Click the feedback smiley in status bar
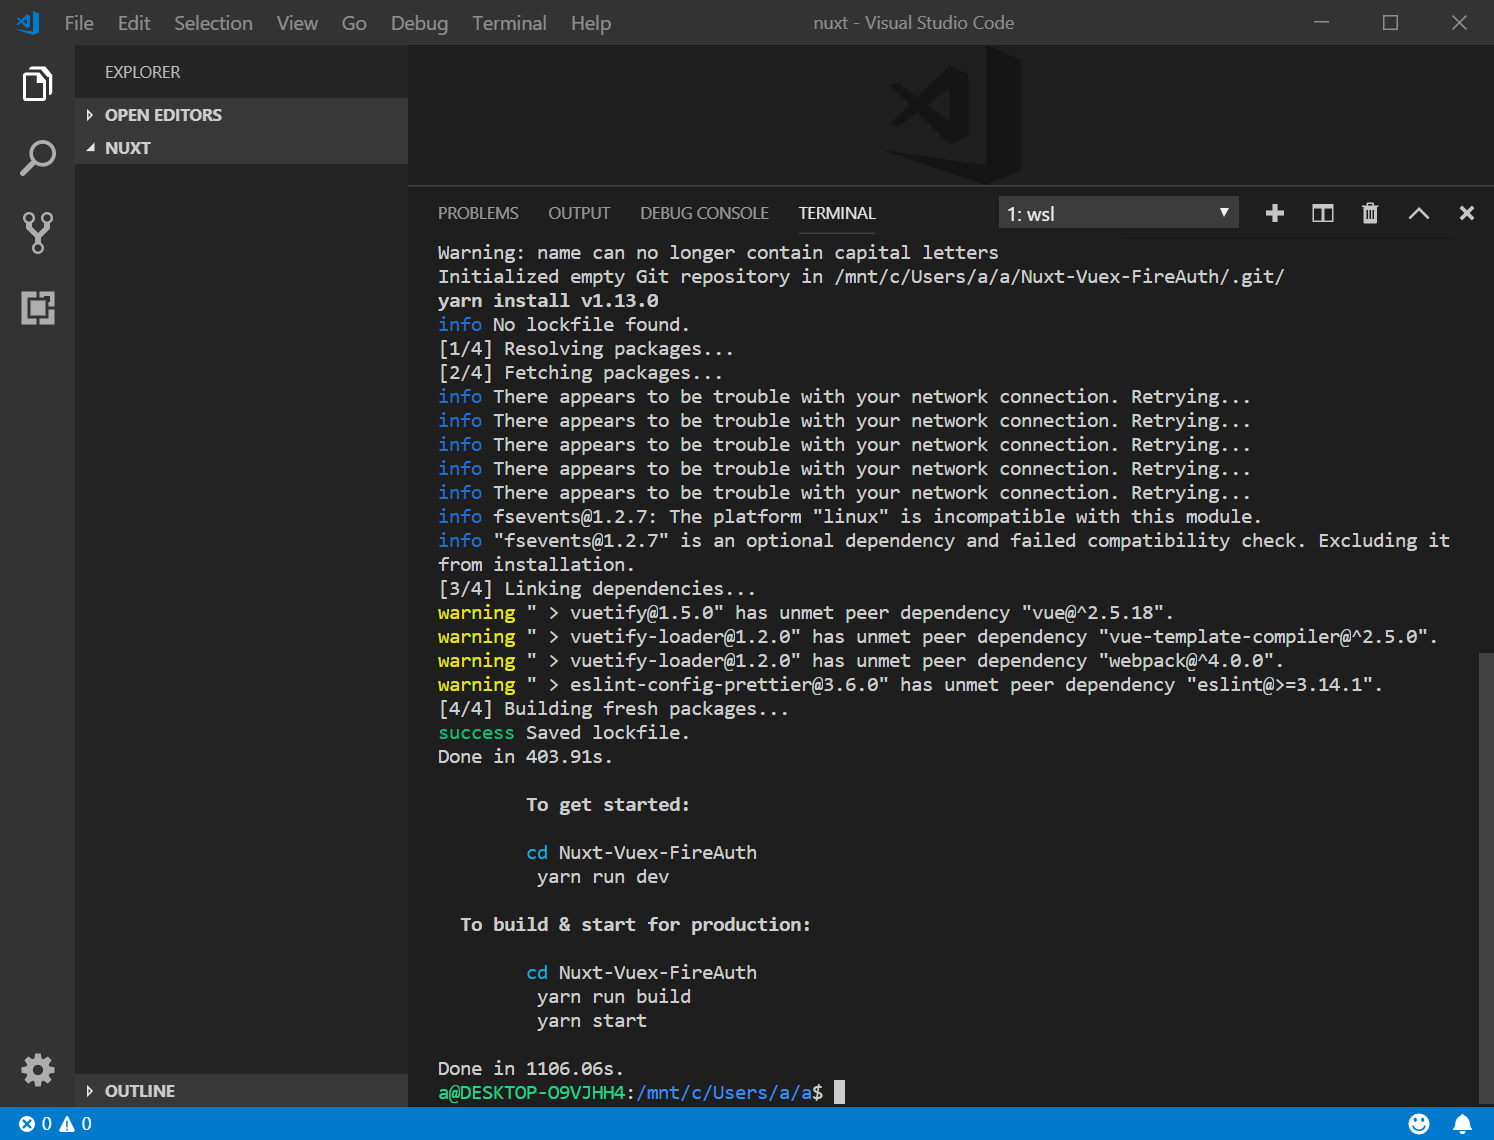 pos(1418,1124)
